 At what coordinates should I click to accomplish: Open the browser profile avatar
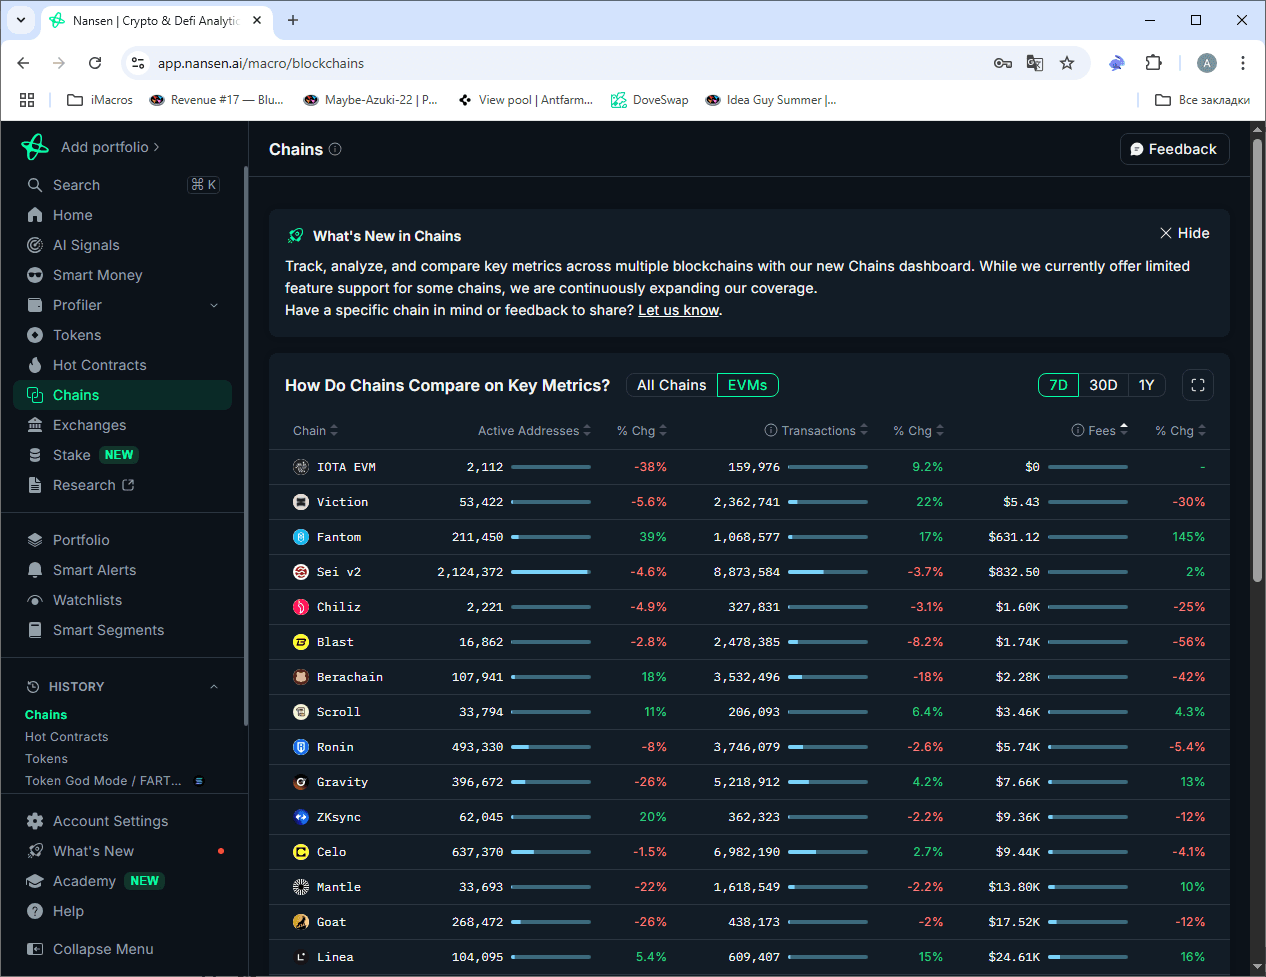(x=1207, y=63)
